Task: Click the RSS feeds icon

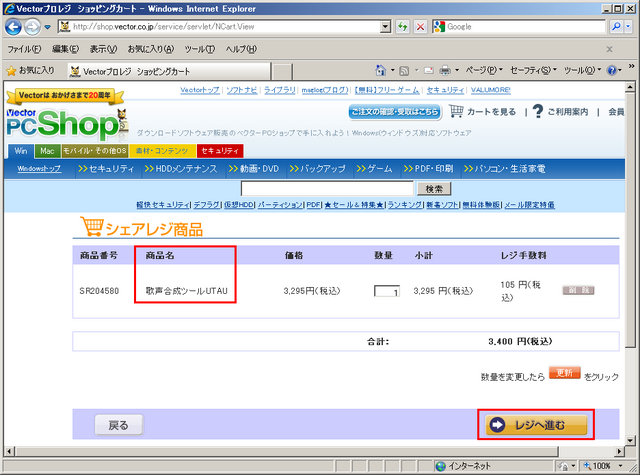Action: 404,71
